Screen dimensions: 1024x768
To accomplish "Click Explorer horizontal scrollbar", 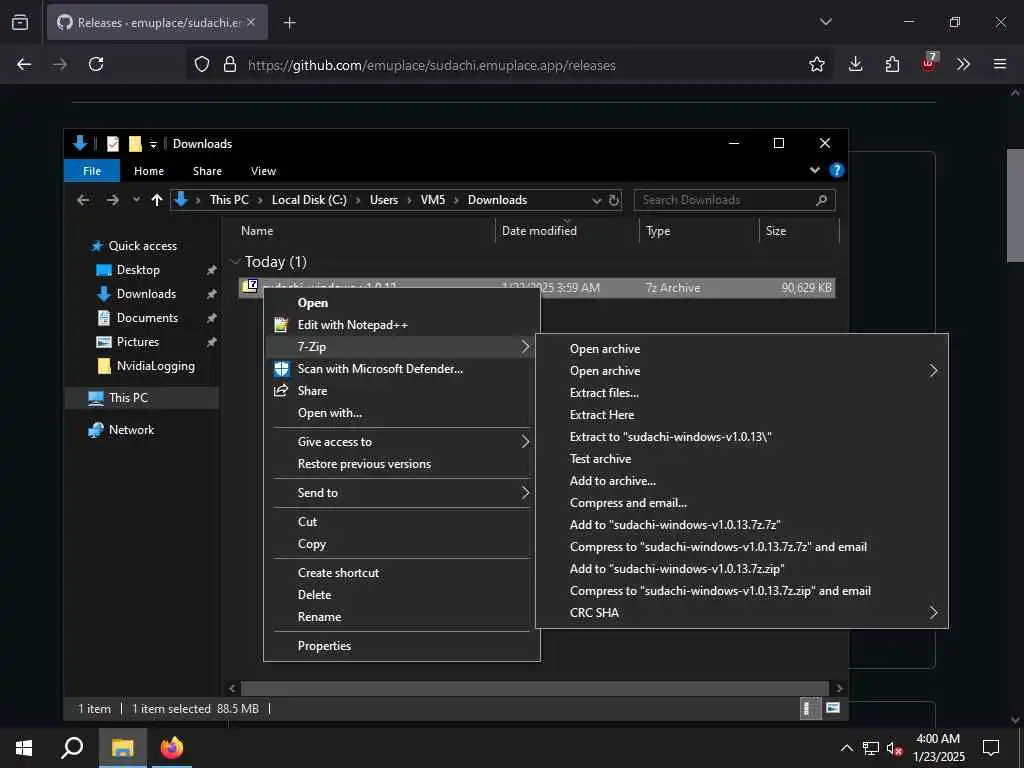I will click(534, 688).
